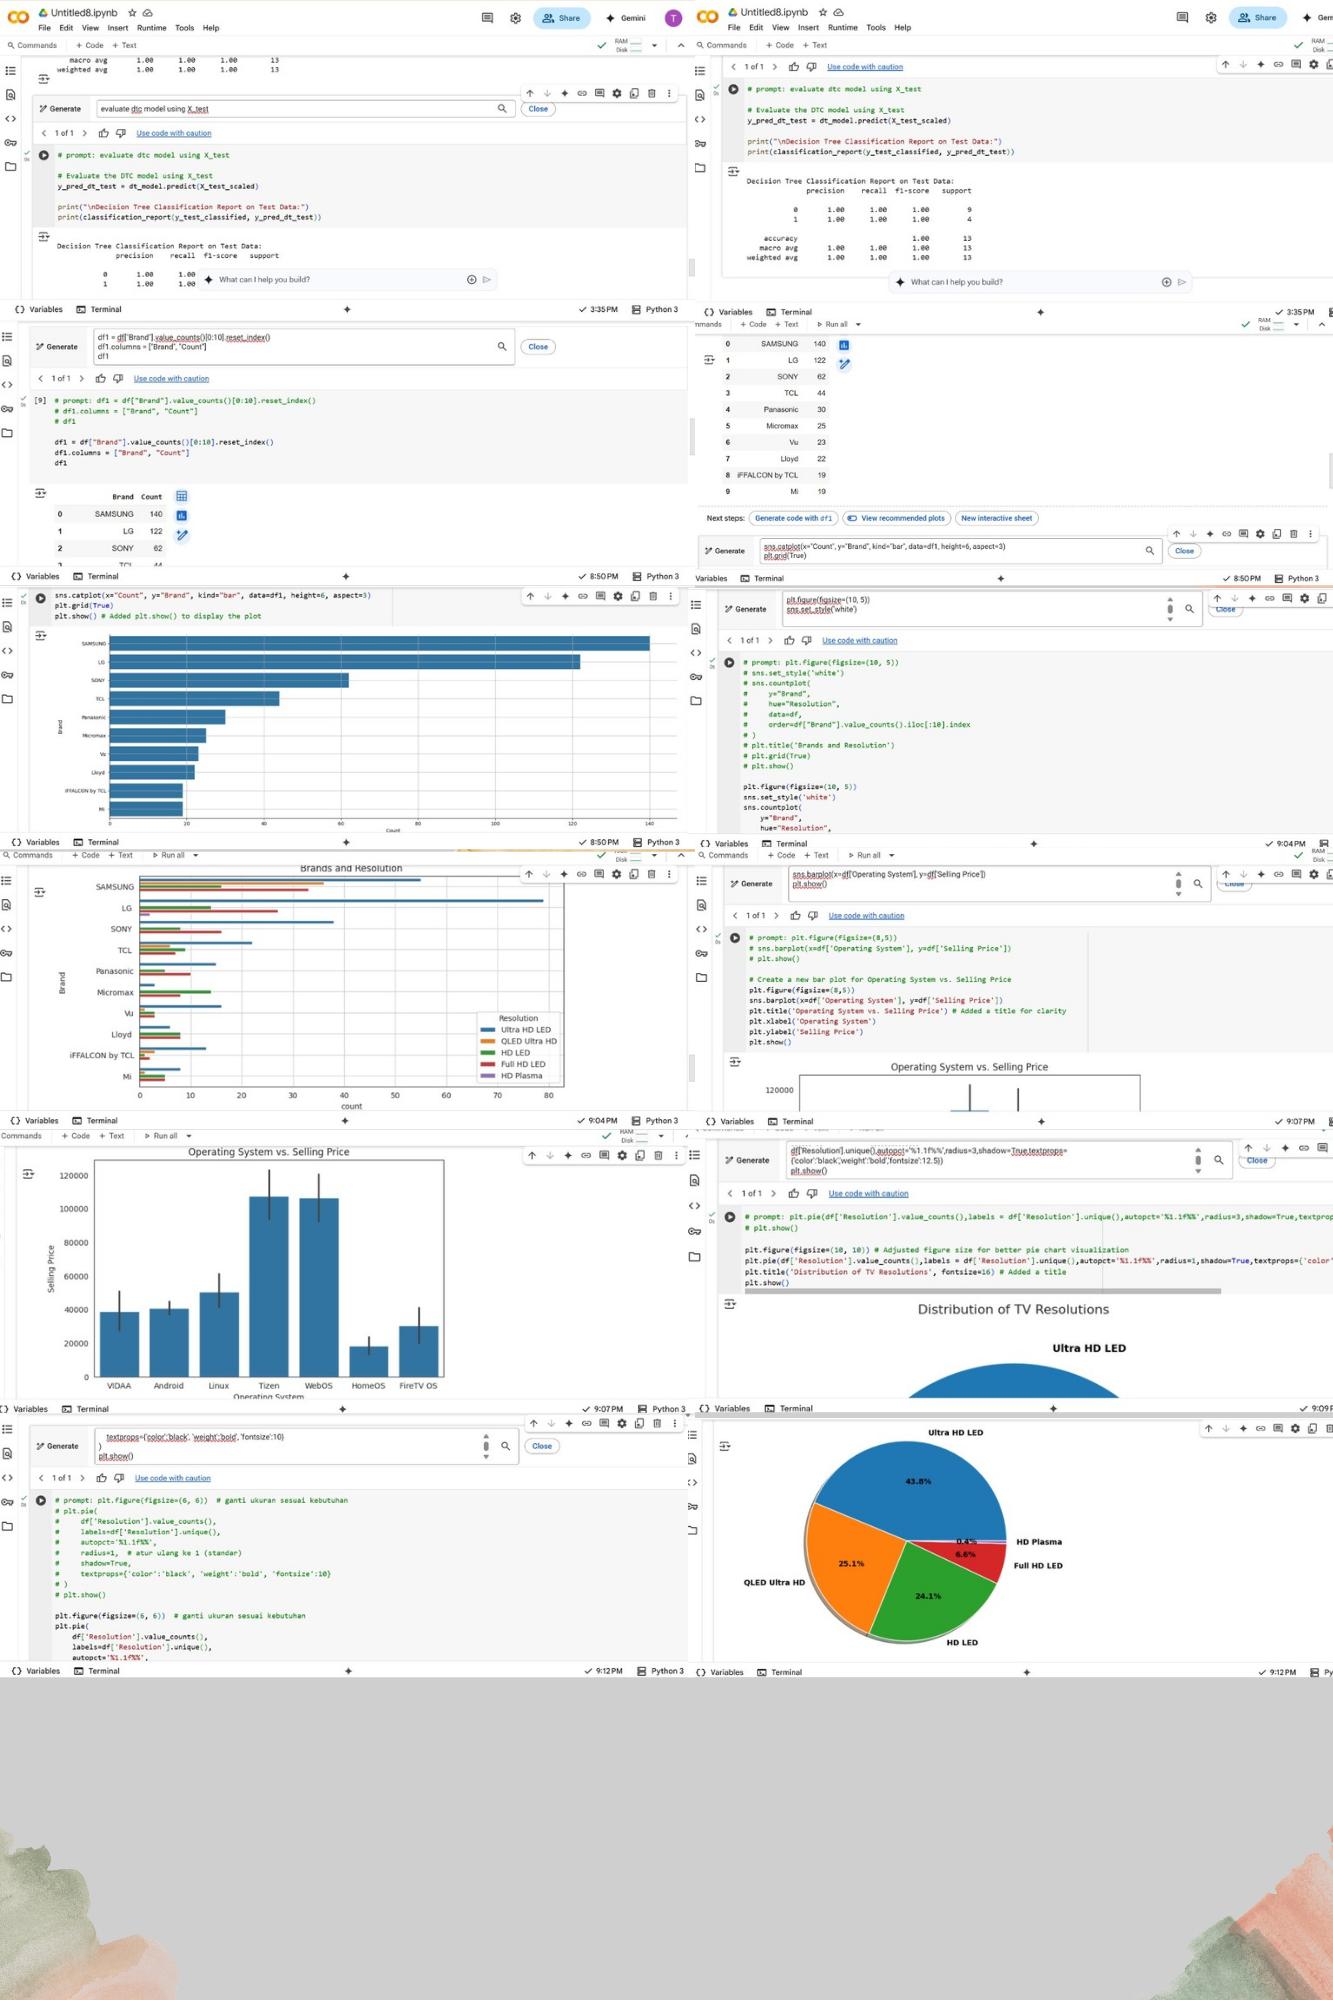Viewport: 1333px width, 2000px height.
Task: Click search icon in the sns.catplot prompt field
Action: [1150, 550]
